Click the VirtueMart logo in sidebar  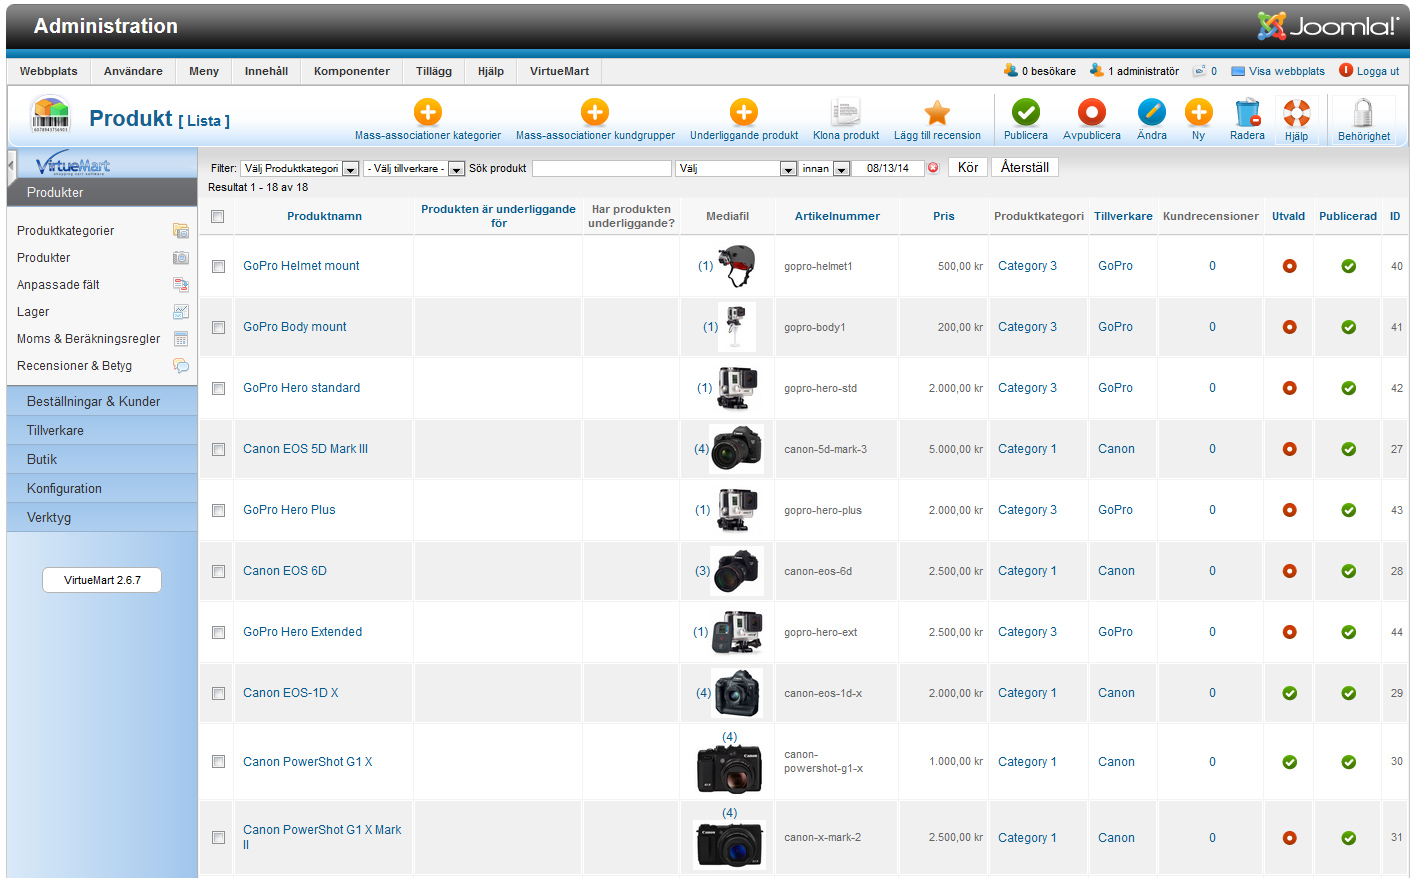(x=73, y=165)
